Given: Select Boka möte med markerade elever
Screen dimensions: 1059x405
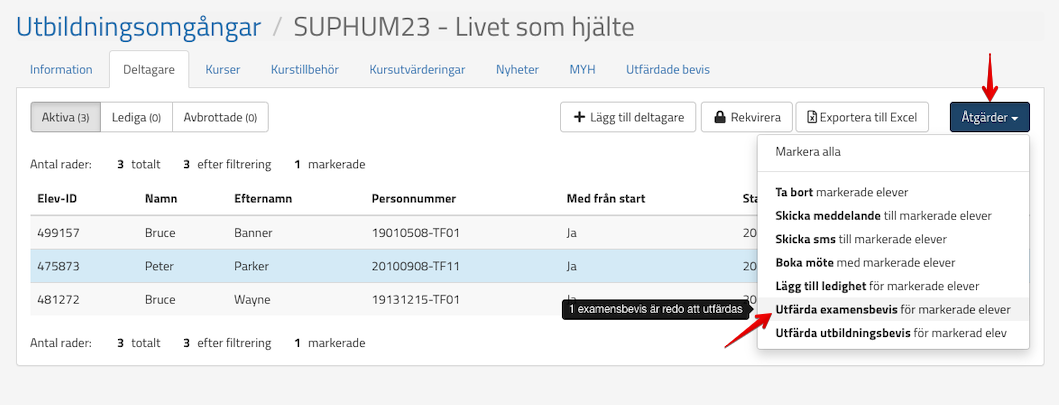Looking at the screenshot, I should pyautogui.click(x=864, y=263).
